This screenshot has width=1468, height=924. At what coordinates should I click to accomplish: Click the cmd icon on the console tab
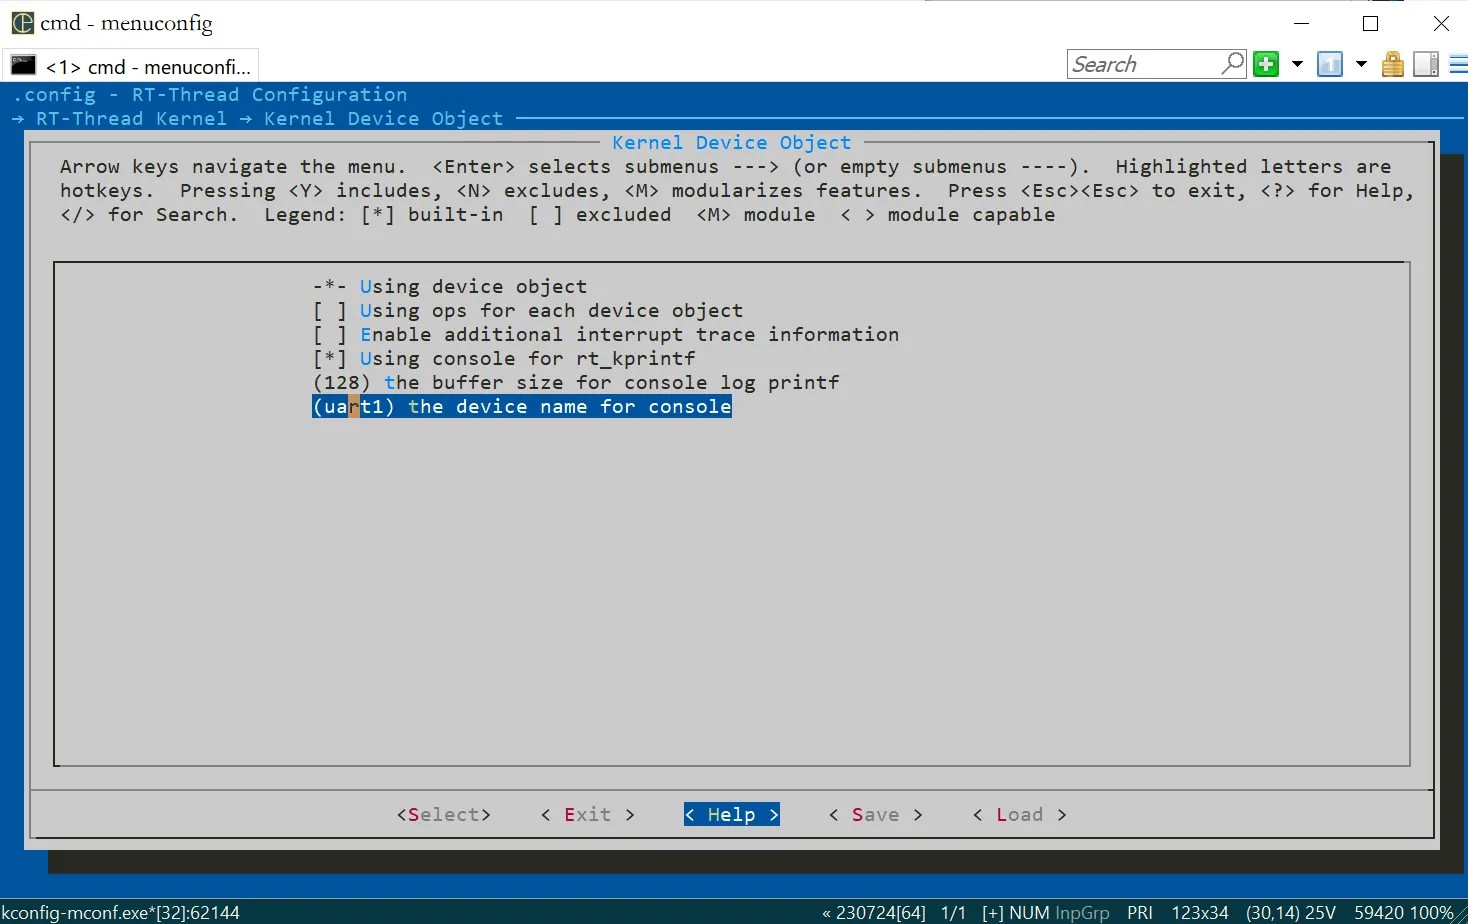pyautogui.click(x=23, y=65)
